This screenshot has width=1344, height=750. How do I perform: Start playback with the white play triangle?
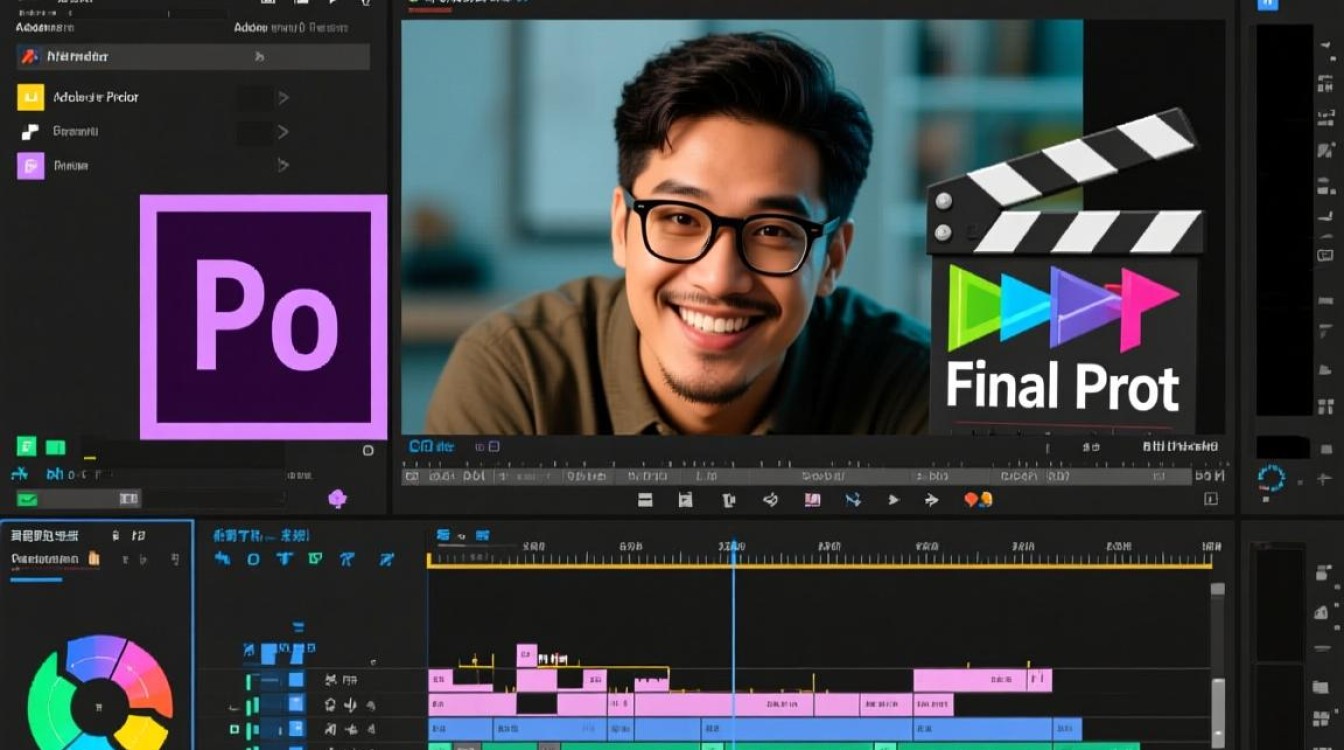point(894,500)
